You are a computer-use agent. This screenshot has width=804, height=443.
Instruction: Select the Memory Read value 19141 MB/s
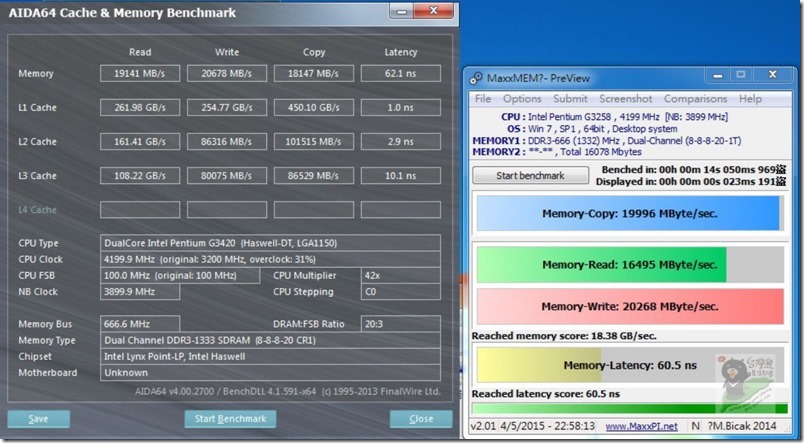click(x=140, y=73)
